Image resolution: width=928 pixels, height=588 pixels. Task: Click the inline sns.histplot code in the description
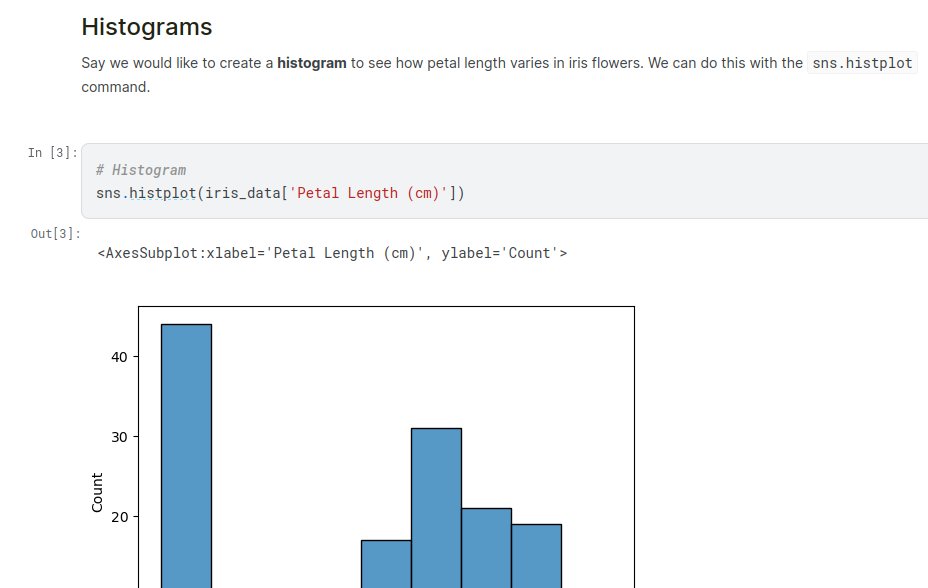click(862, 63)
